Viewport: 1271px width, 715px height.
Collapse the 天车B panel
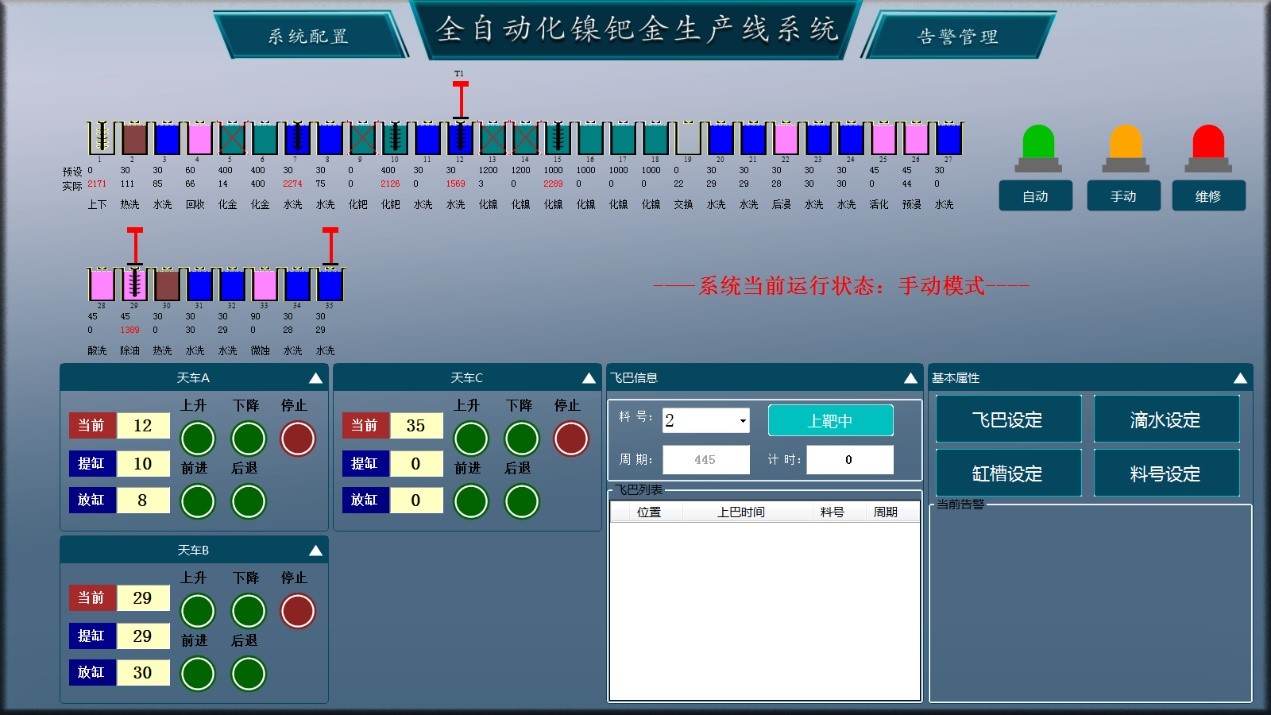(x=316, y=550)
